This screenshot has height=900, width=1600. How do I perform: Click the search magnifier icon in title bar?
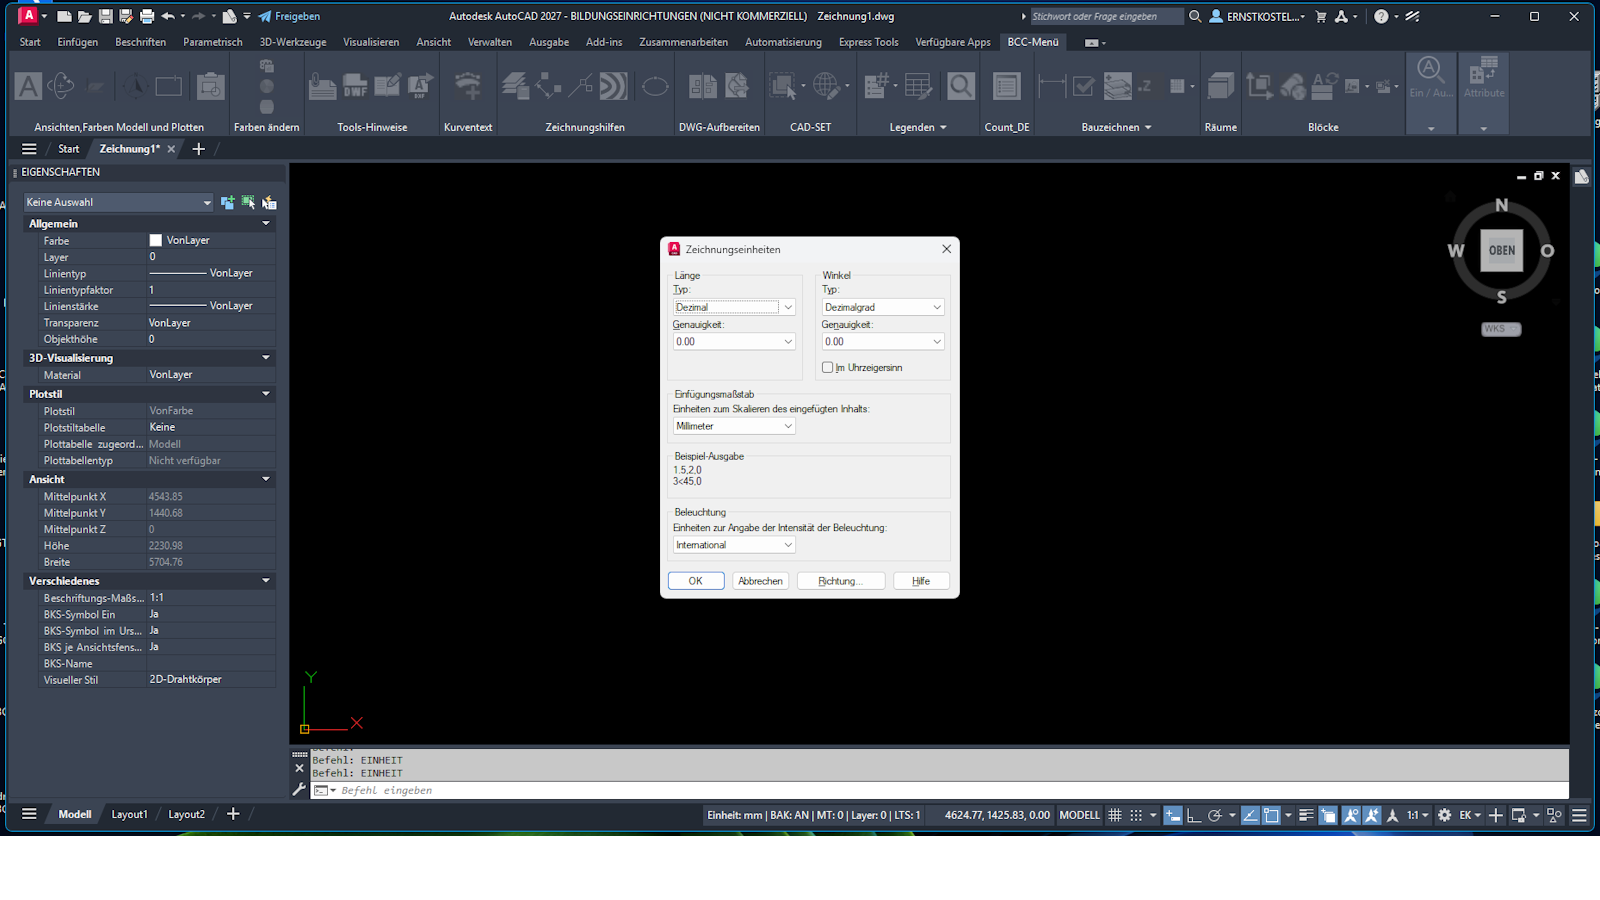1195,16
